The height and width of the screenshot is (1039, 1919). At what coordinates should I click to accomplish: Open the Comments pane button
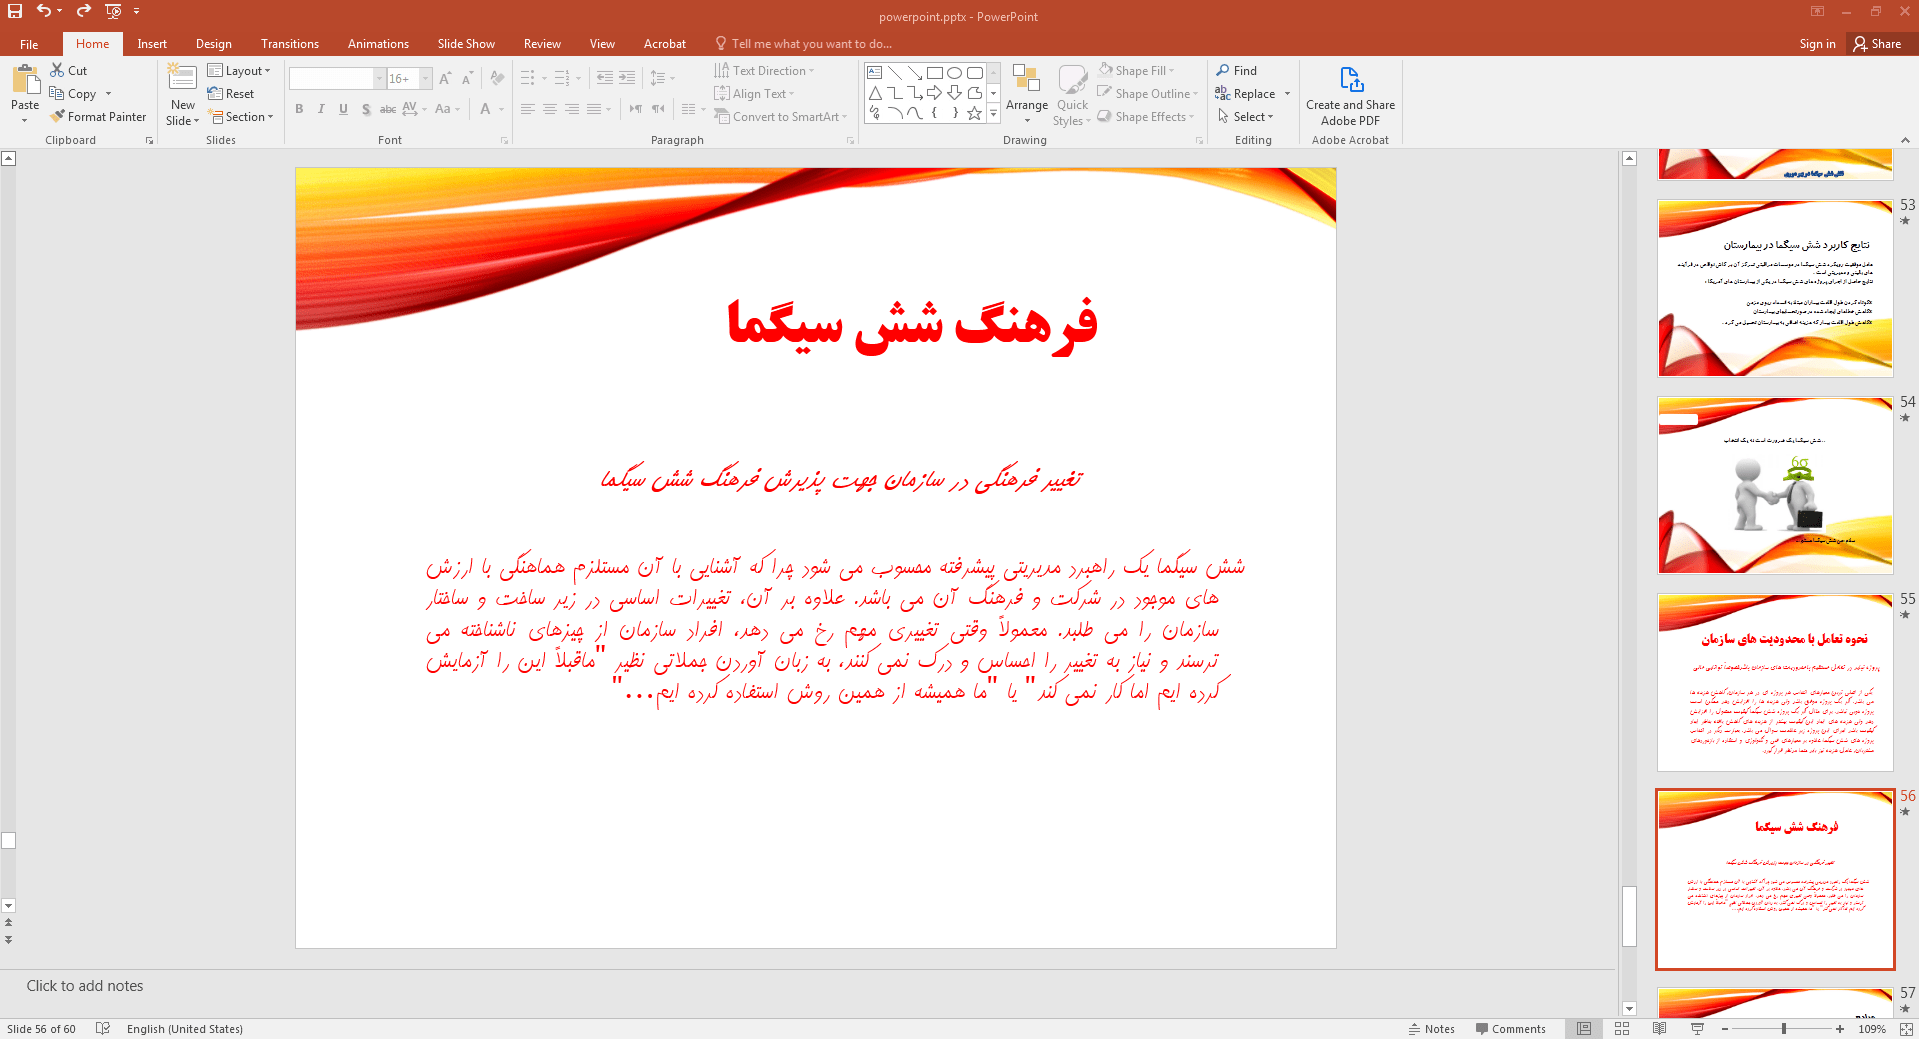[1510, 1028]
